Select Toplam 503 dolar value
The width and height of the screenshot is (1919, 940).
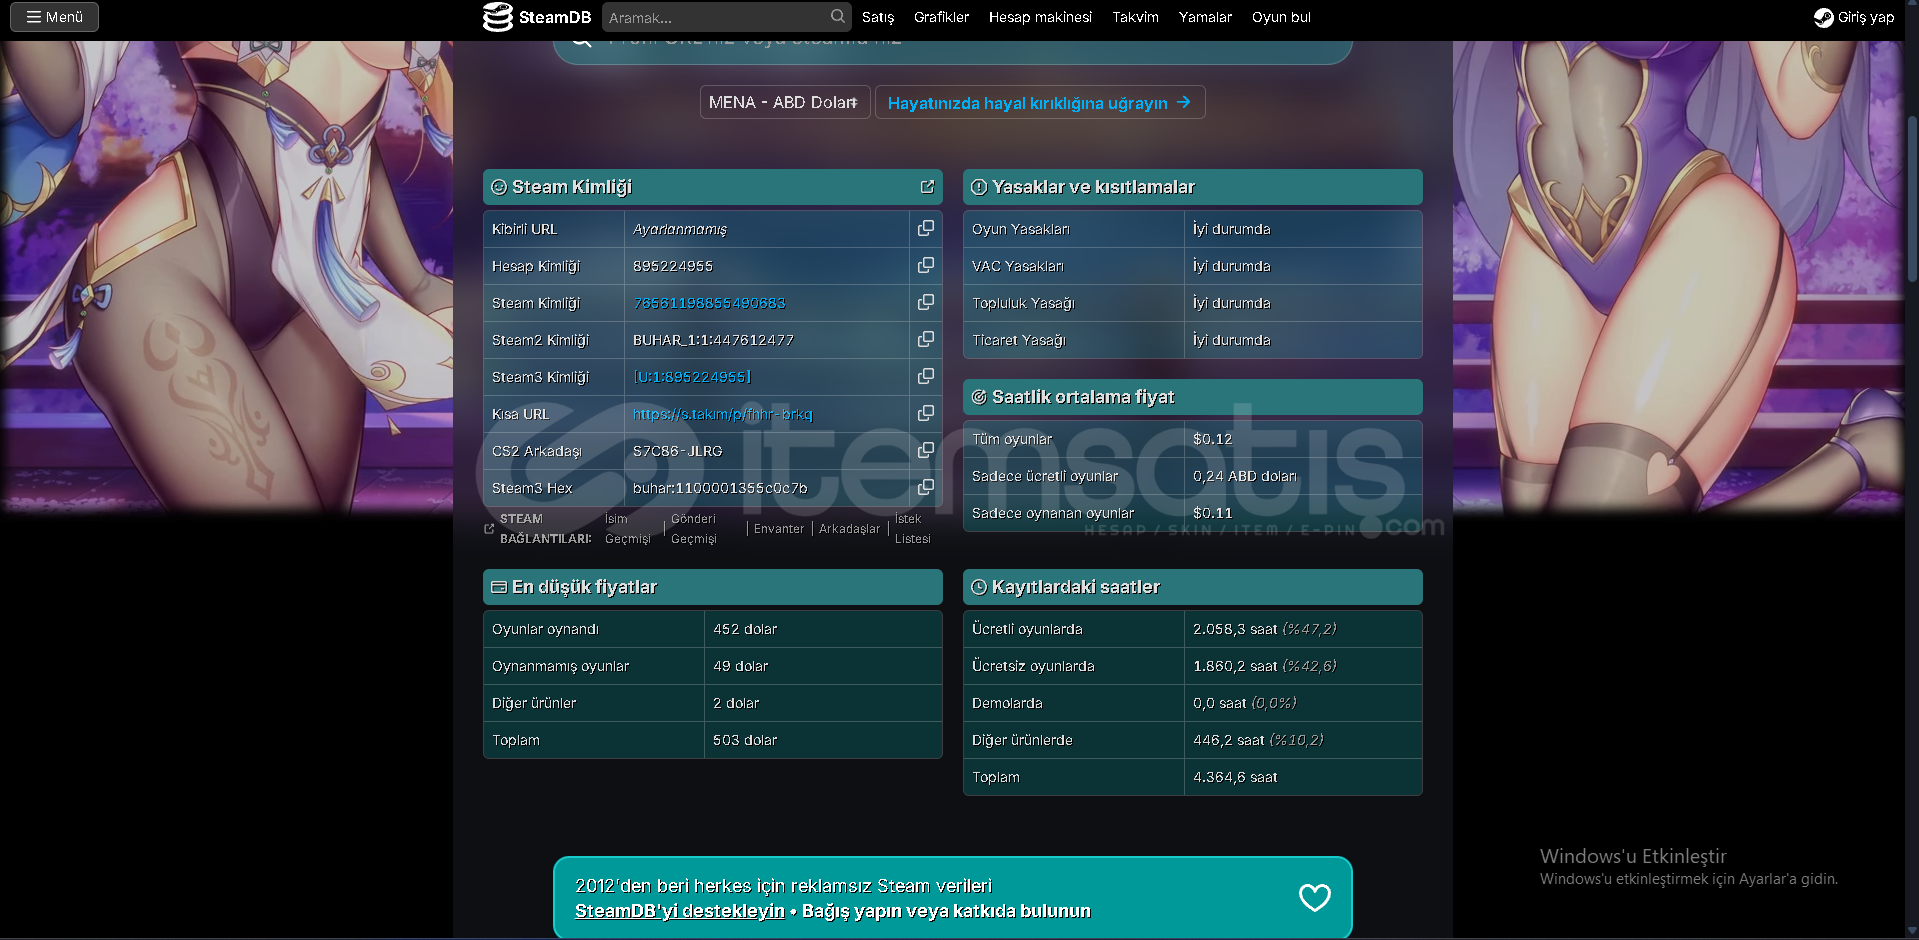pyautogui.click(x=745, y=740)
